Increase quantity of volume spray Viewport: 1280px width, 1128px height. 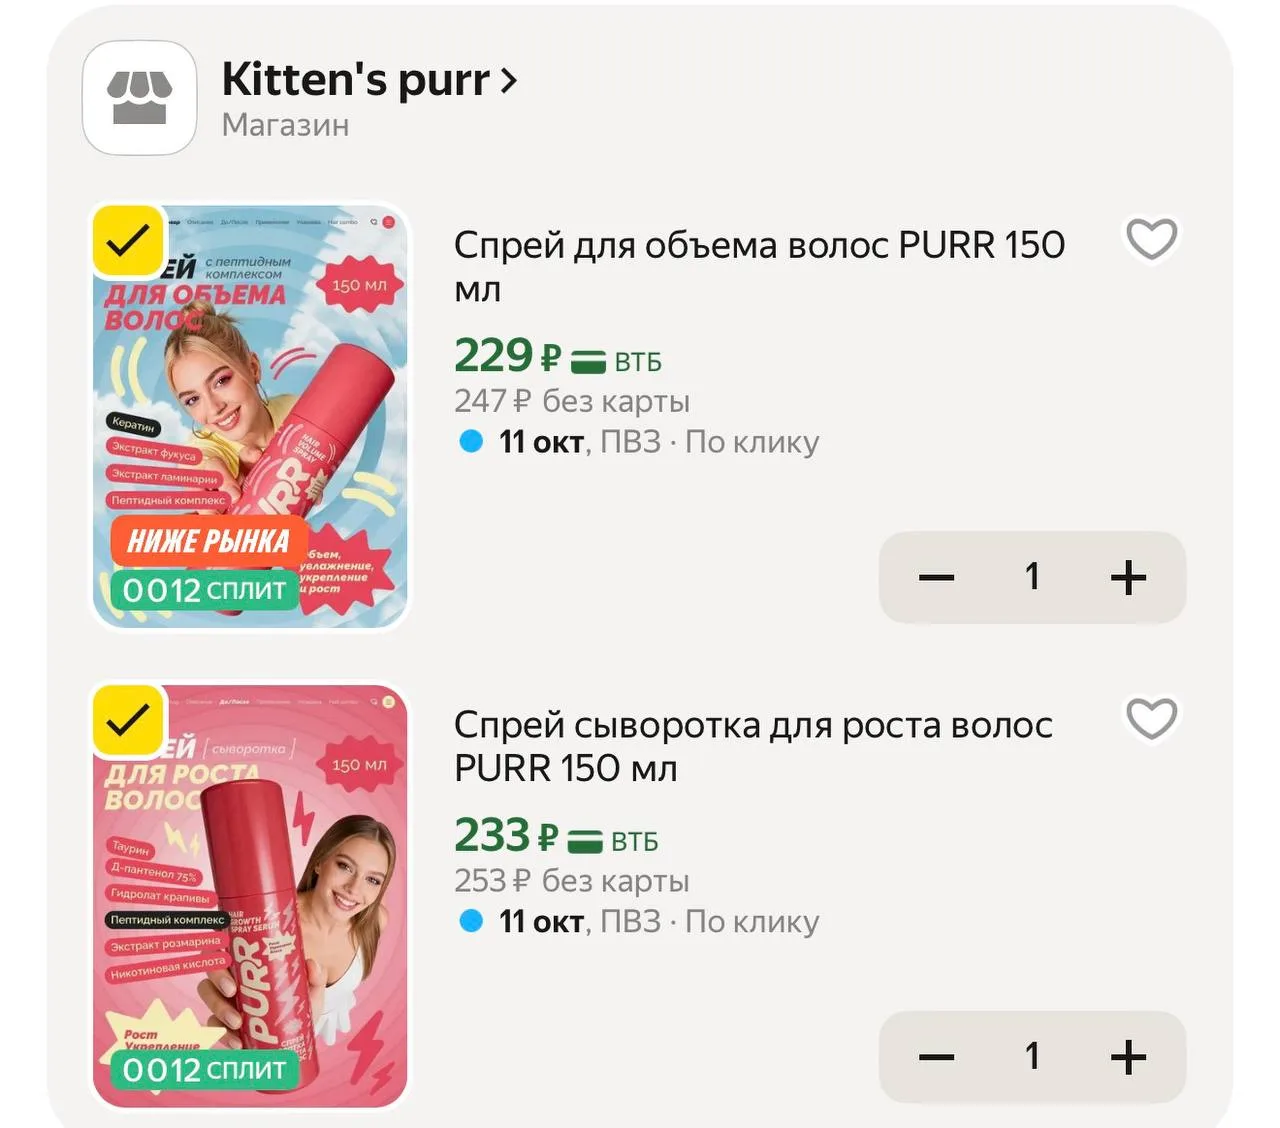pyautogui.click(x=1128, y=577)
